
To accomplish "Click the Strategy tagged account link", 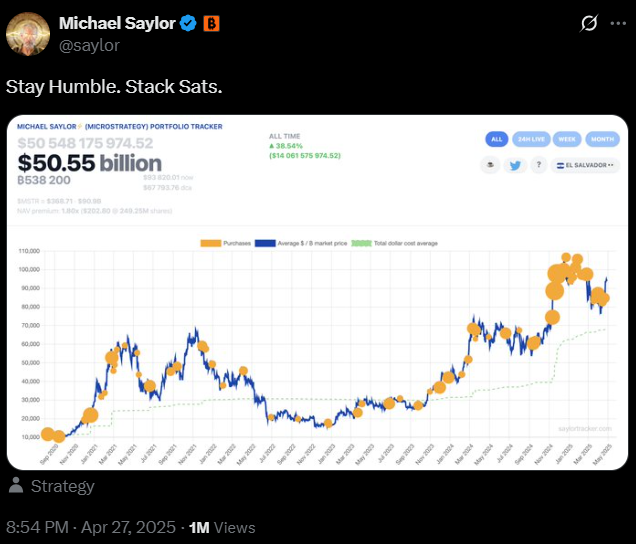I will pos(62,486).
